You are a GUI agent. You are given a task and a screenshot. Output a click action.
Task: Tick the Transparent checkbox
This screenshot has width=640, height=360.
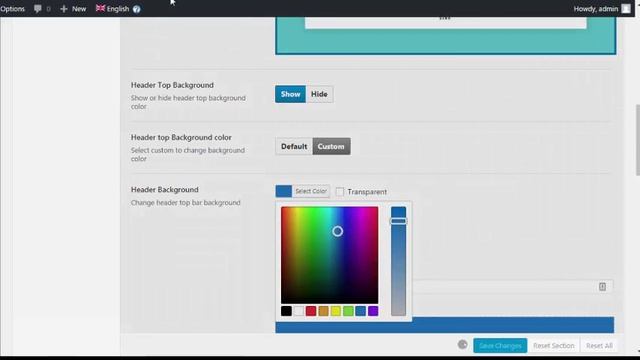[340, 191]
